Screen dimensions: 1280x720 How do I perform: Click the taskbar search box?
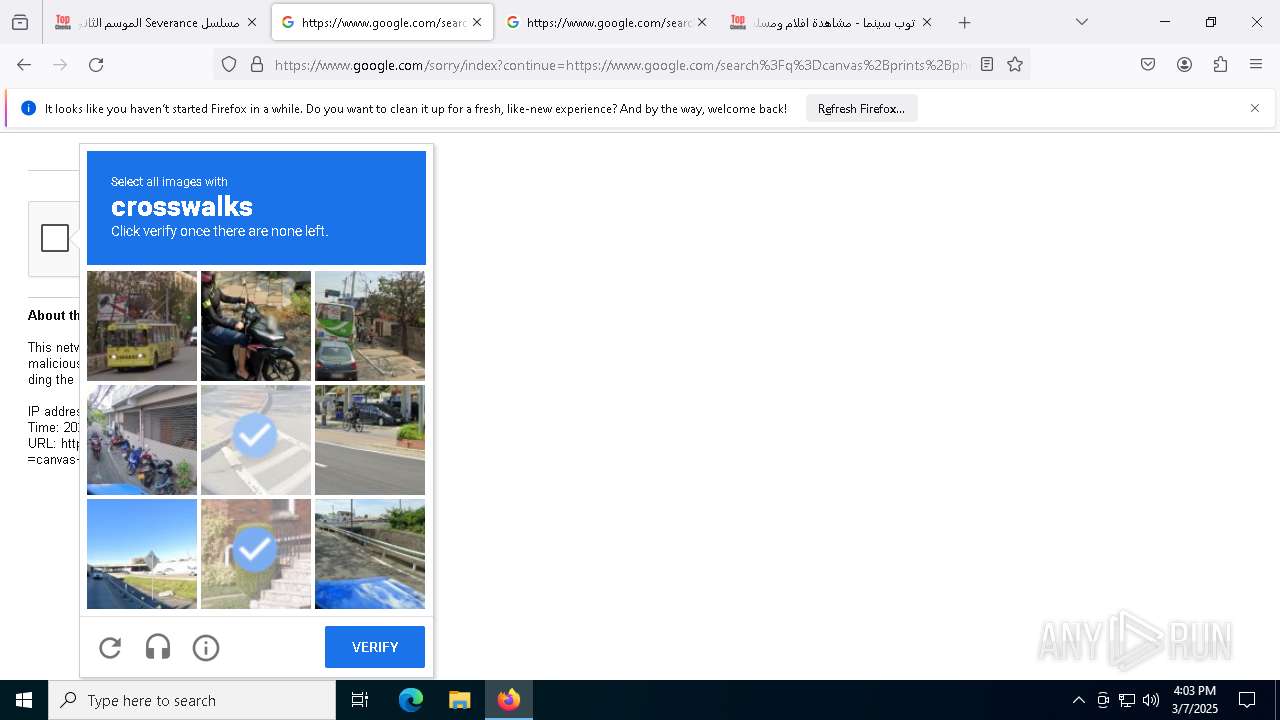coord(192,700)
